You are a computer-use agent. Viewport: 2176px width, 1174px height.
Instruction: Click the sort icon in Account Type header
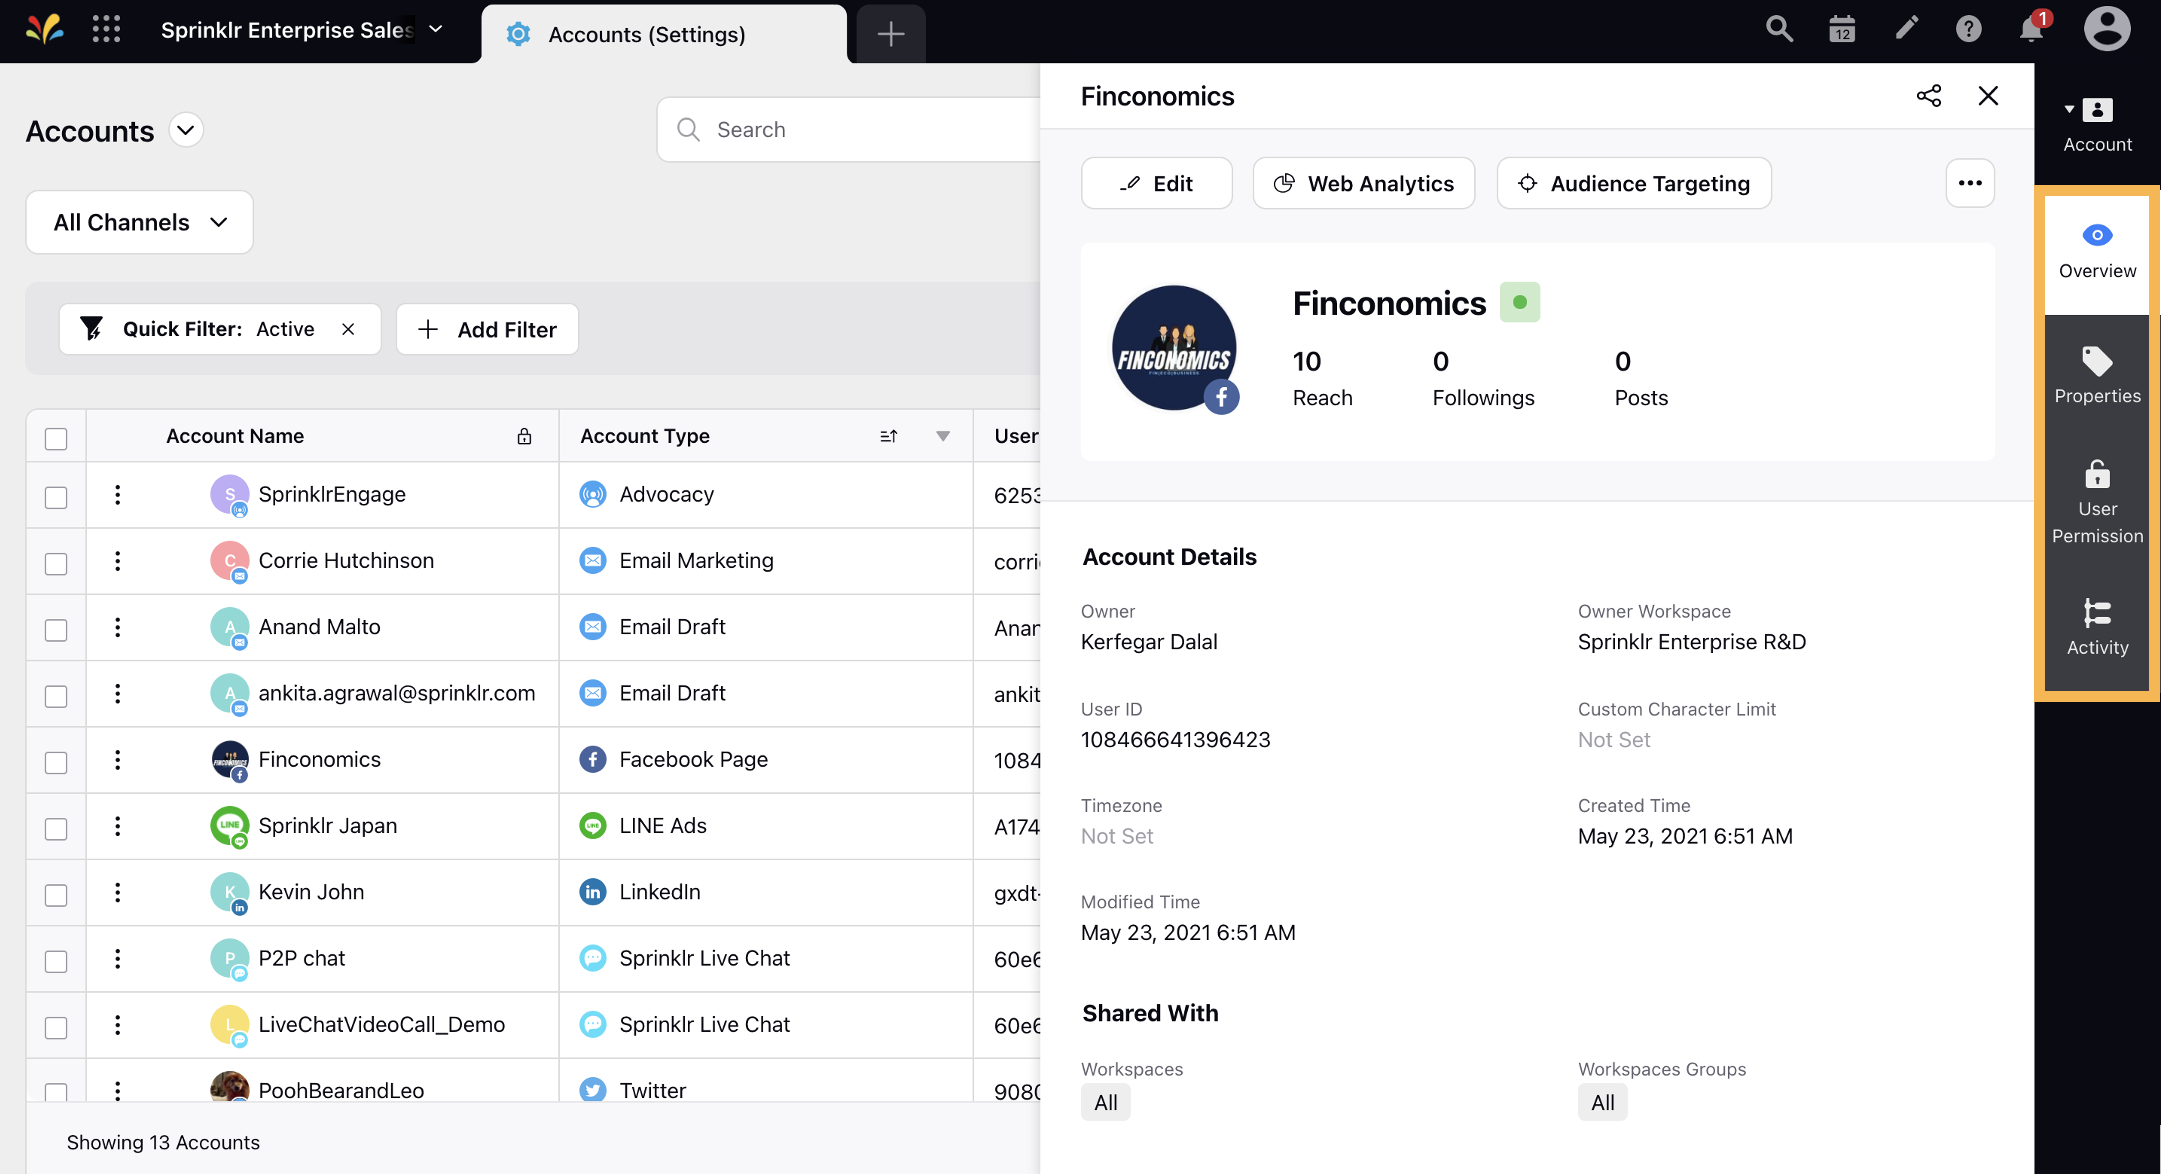point(889,436)
